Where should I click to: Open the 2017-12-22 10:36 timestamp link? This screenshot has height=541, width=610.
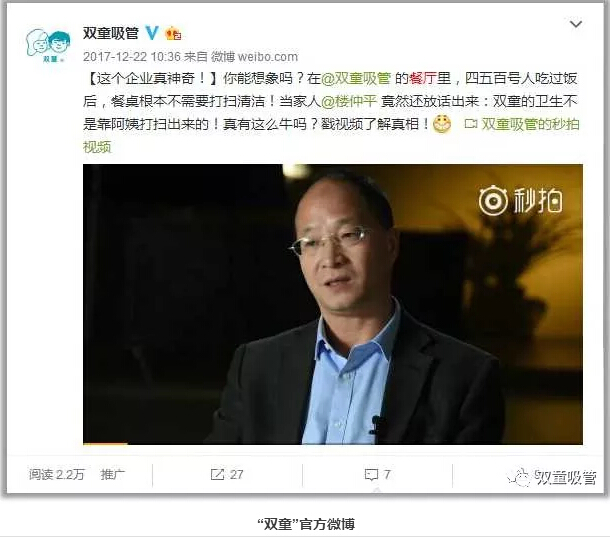coord(132,57)
